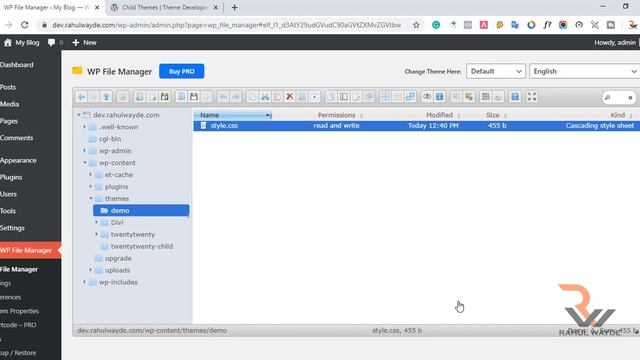The image size is (640, 360).
Task: Click the Rename toolbar icon
Action: [344, 97]
